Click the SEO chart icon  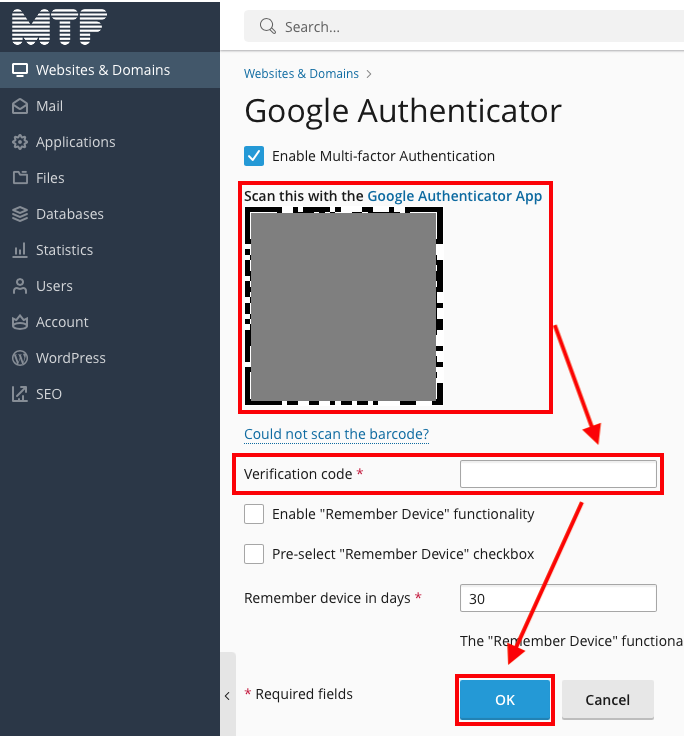pyautogui.click(x=19, y=394)
